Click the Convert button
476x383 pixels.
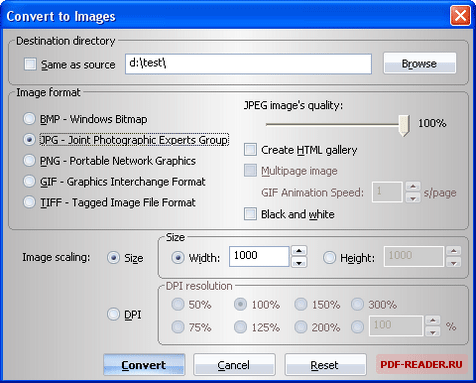click(144, 365)
